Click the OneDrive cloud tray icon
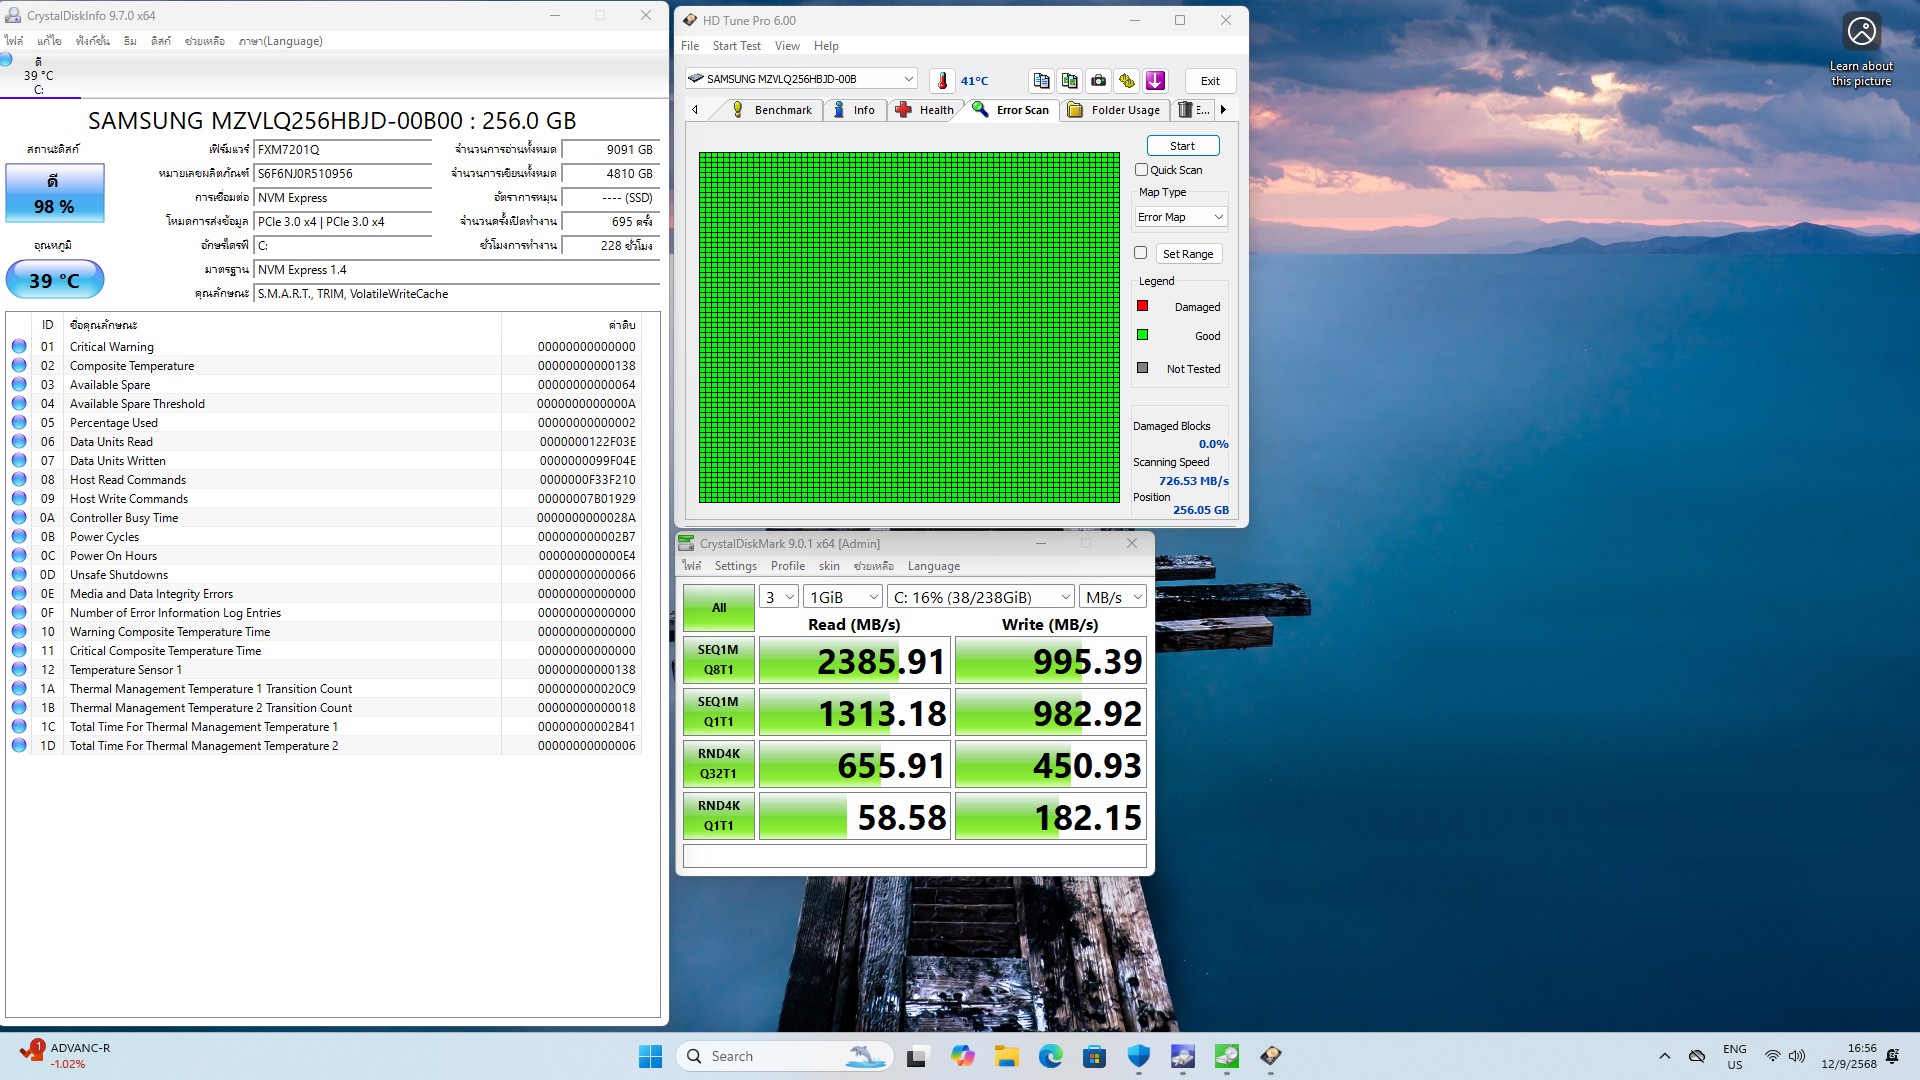The height and width of the screenshot is (1080, 1920). (x=1697, y=1056)
